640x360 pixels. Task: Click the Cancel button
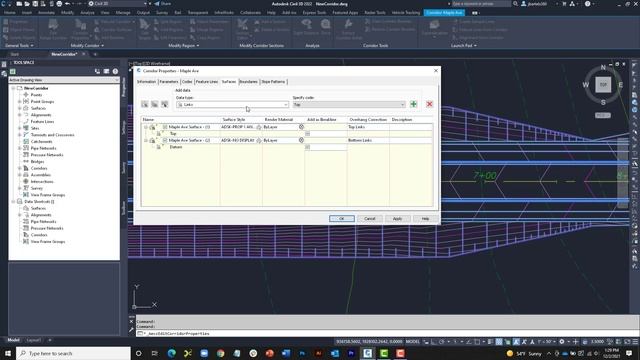tap(369, 219)
